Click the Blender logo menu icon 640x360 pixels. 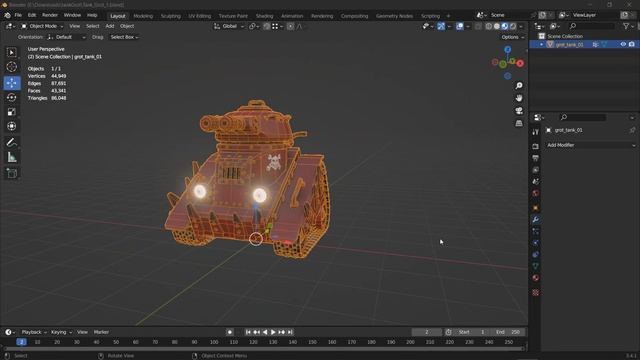(x=7, y=15)
